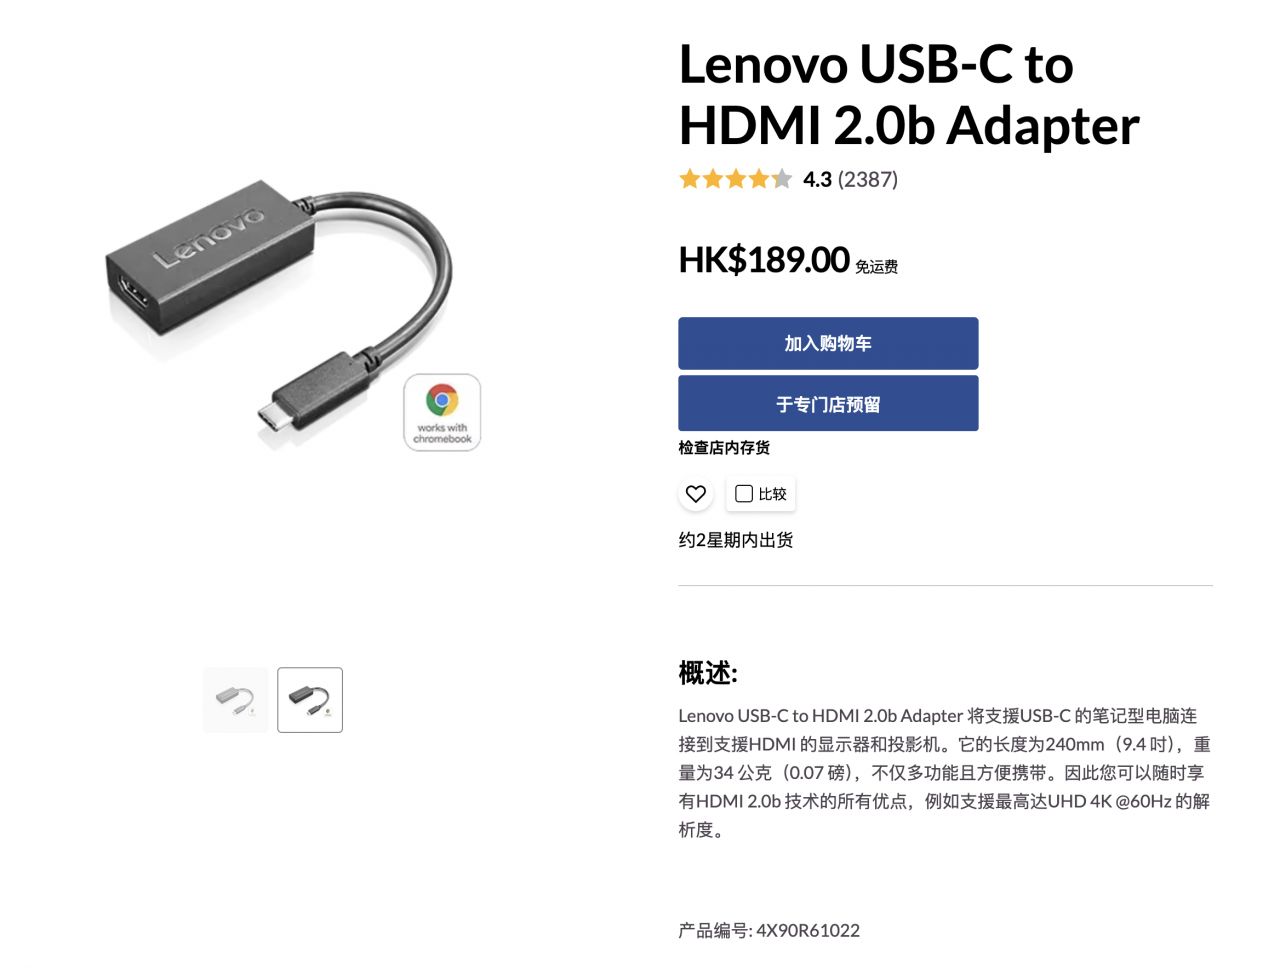The height and width of the screenshot is (974, 1280).
Task: Click the 免运费 free shipping label
Action: [876, 267]
